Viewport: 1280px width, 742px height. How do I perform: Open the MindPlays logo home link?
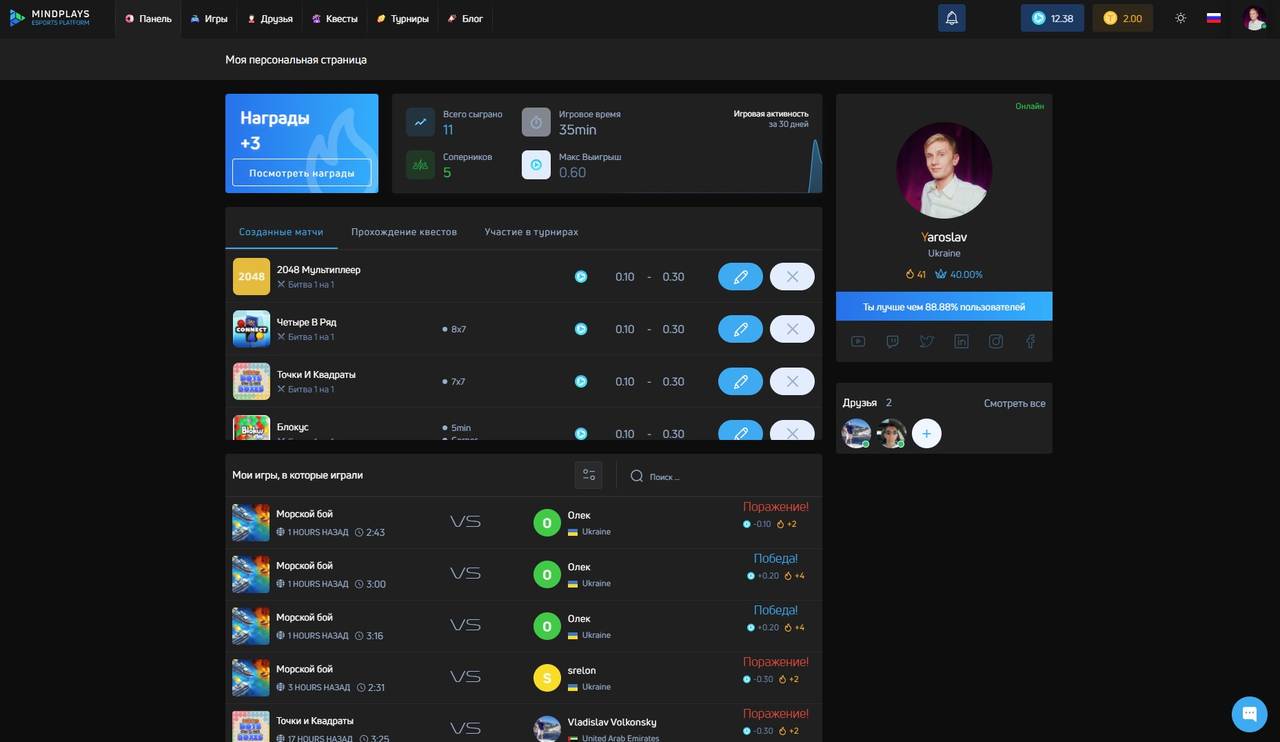click(50, 18)
